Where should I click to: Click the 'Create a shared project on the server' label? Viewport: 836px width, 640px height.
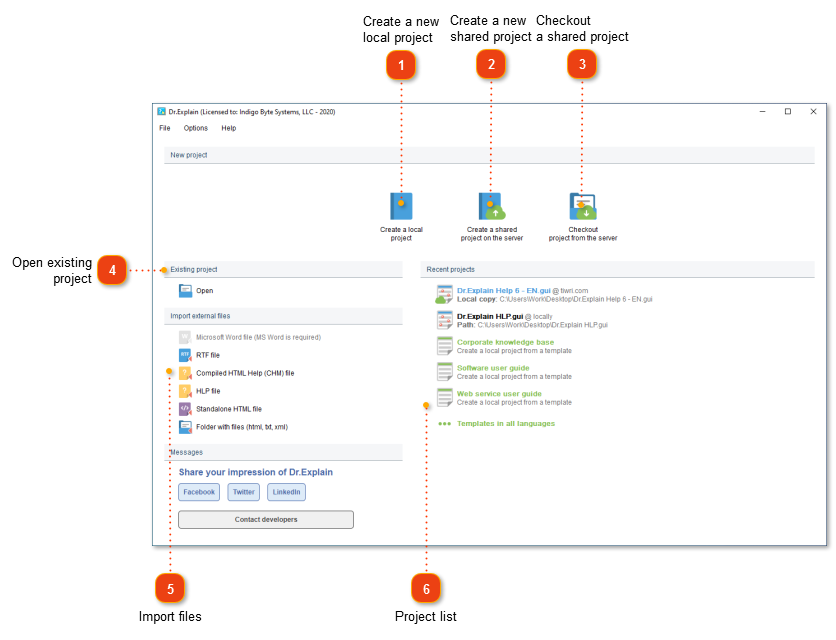[492, 234]
